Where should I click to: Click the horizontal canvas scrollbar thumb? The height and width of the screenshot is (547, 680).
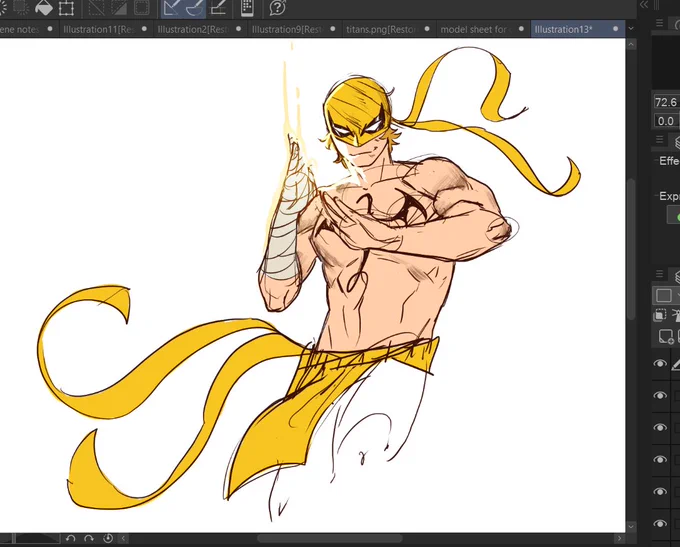330,538
